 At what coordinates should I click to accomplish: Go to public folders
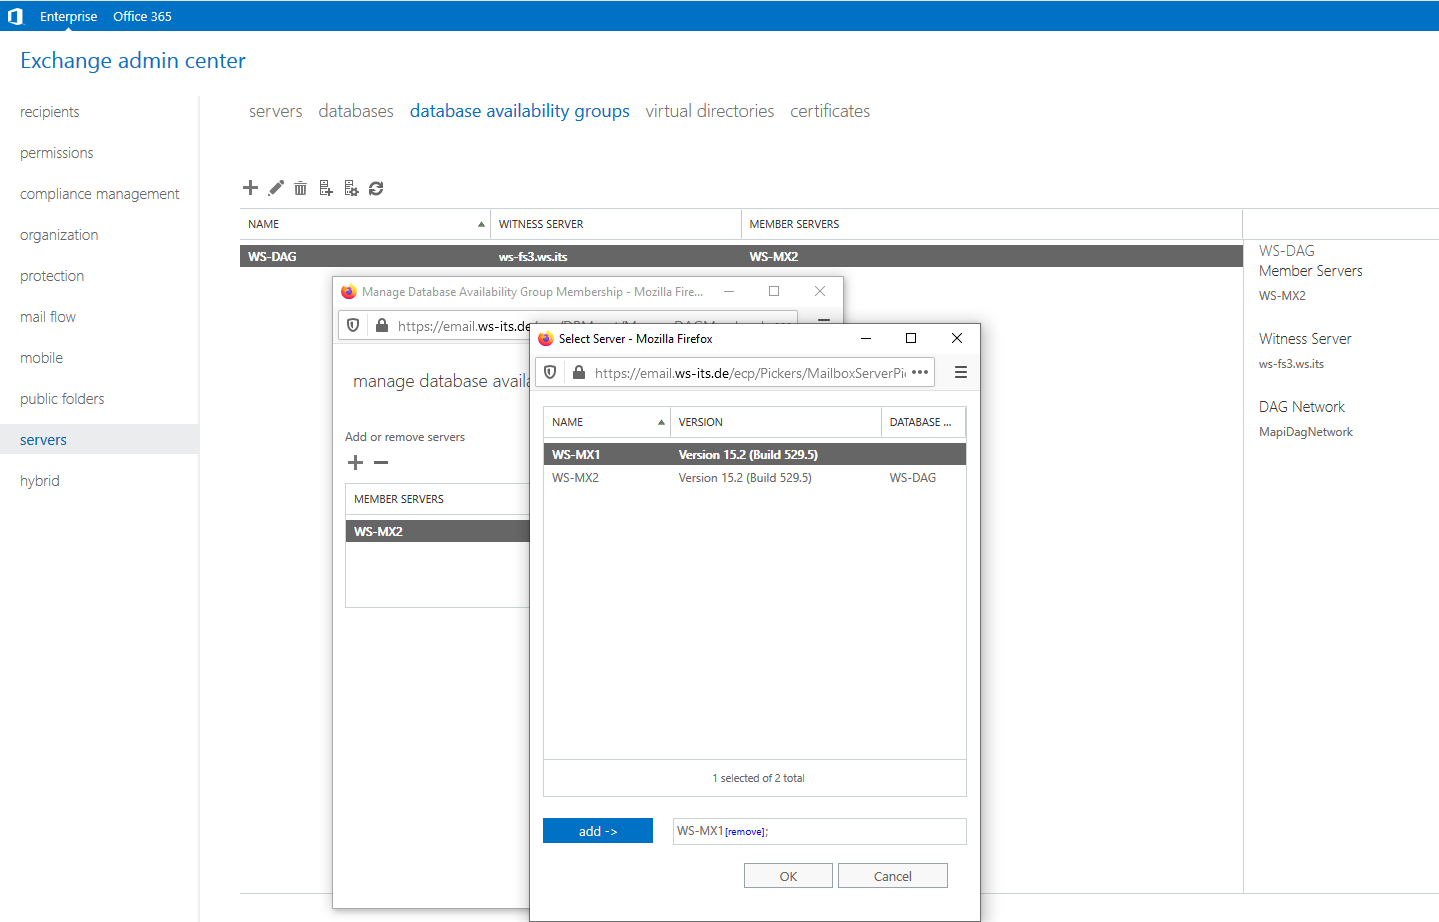pyautogui.click(x=62, y=399)
